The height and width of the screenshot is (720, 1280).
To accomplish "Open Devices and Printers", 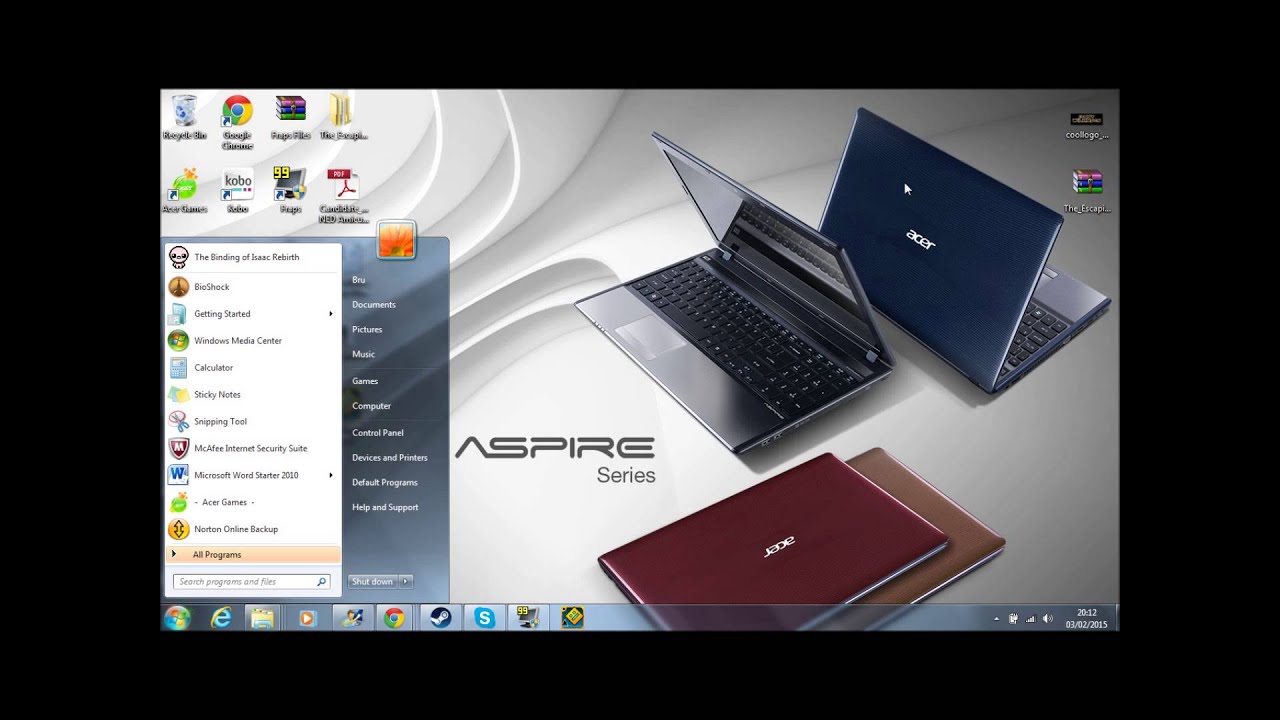I will (x=390, y=458).
